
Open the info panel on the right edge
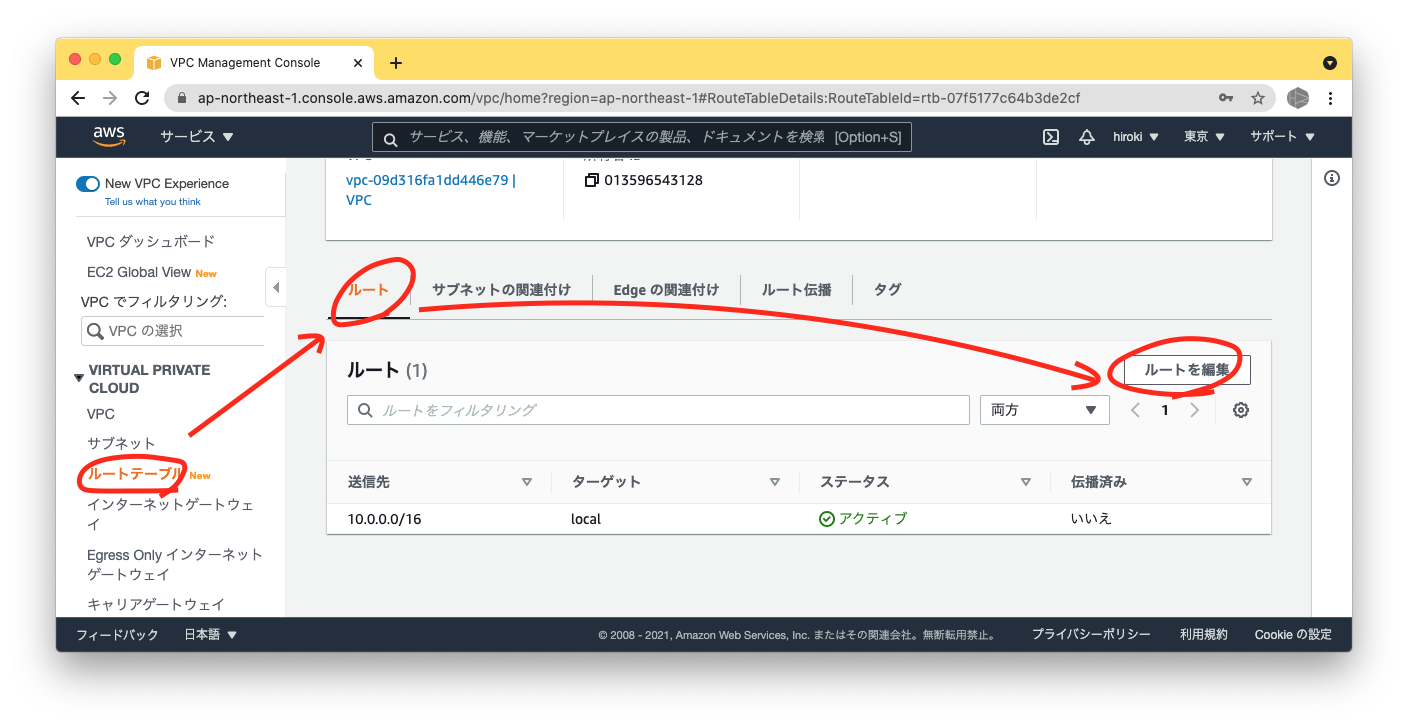[1331, 177]
